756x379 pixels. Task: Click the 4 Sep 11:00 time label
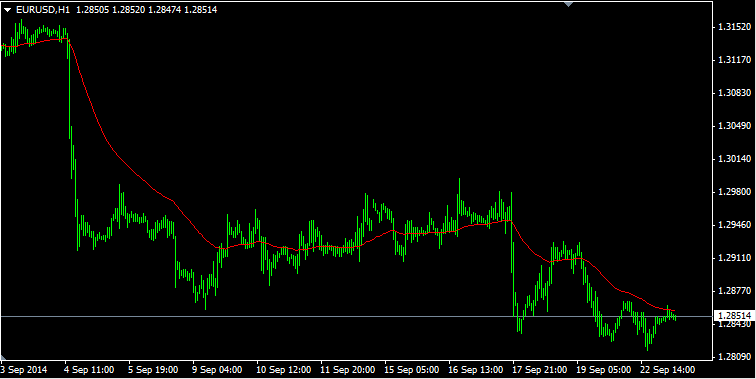pos(90,370)
